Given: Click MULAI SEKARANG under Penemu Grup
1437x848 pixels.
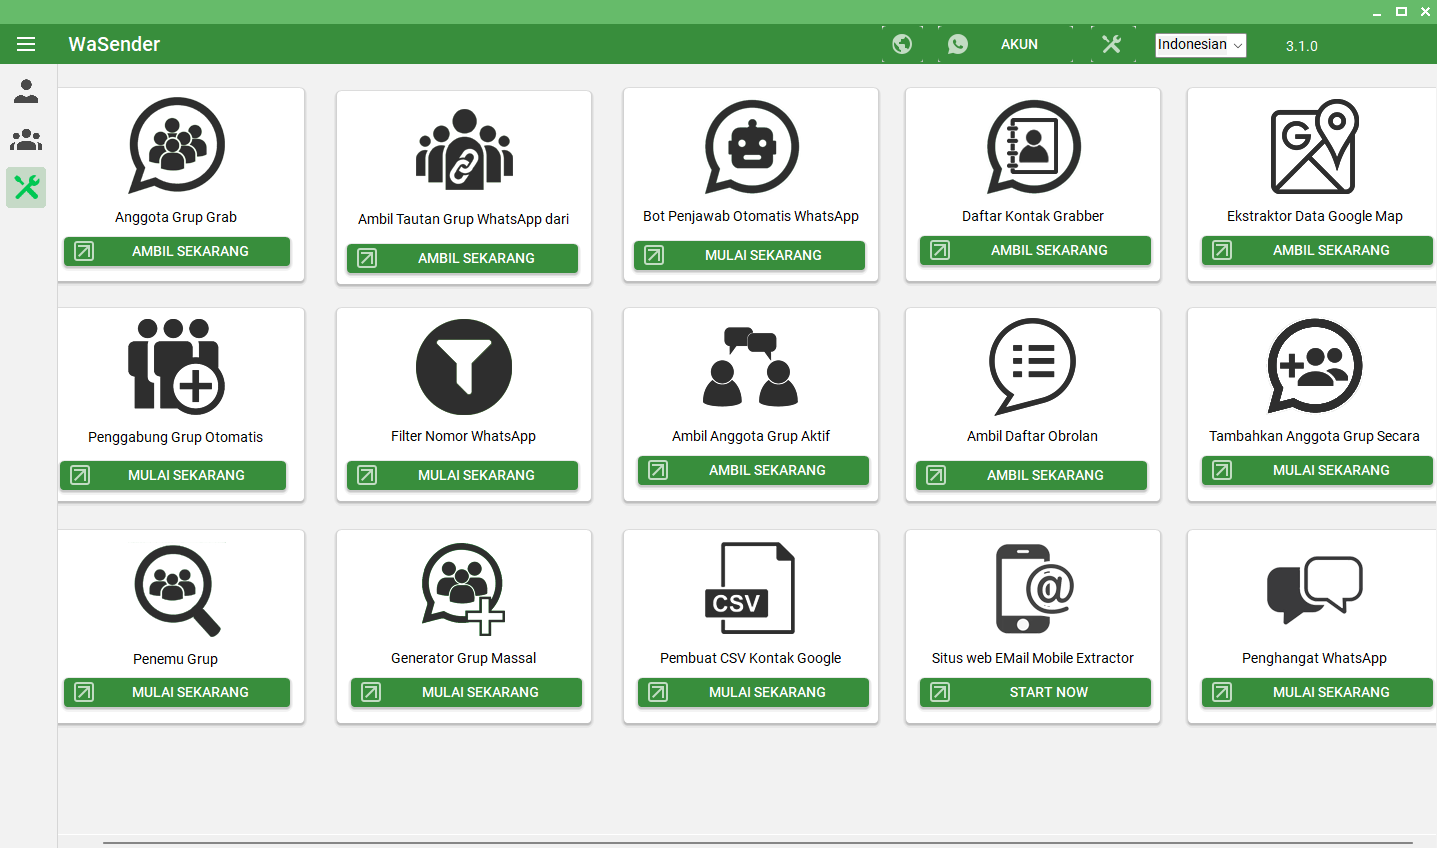Looking at the screenshot, I should click(177, 692).
